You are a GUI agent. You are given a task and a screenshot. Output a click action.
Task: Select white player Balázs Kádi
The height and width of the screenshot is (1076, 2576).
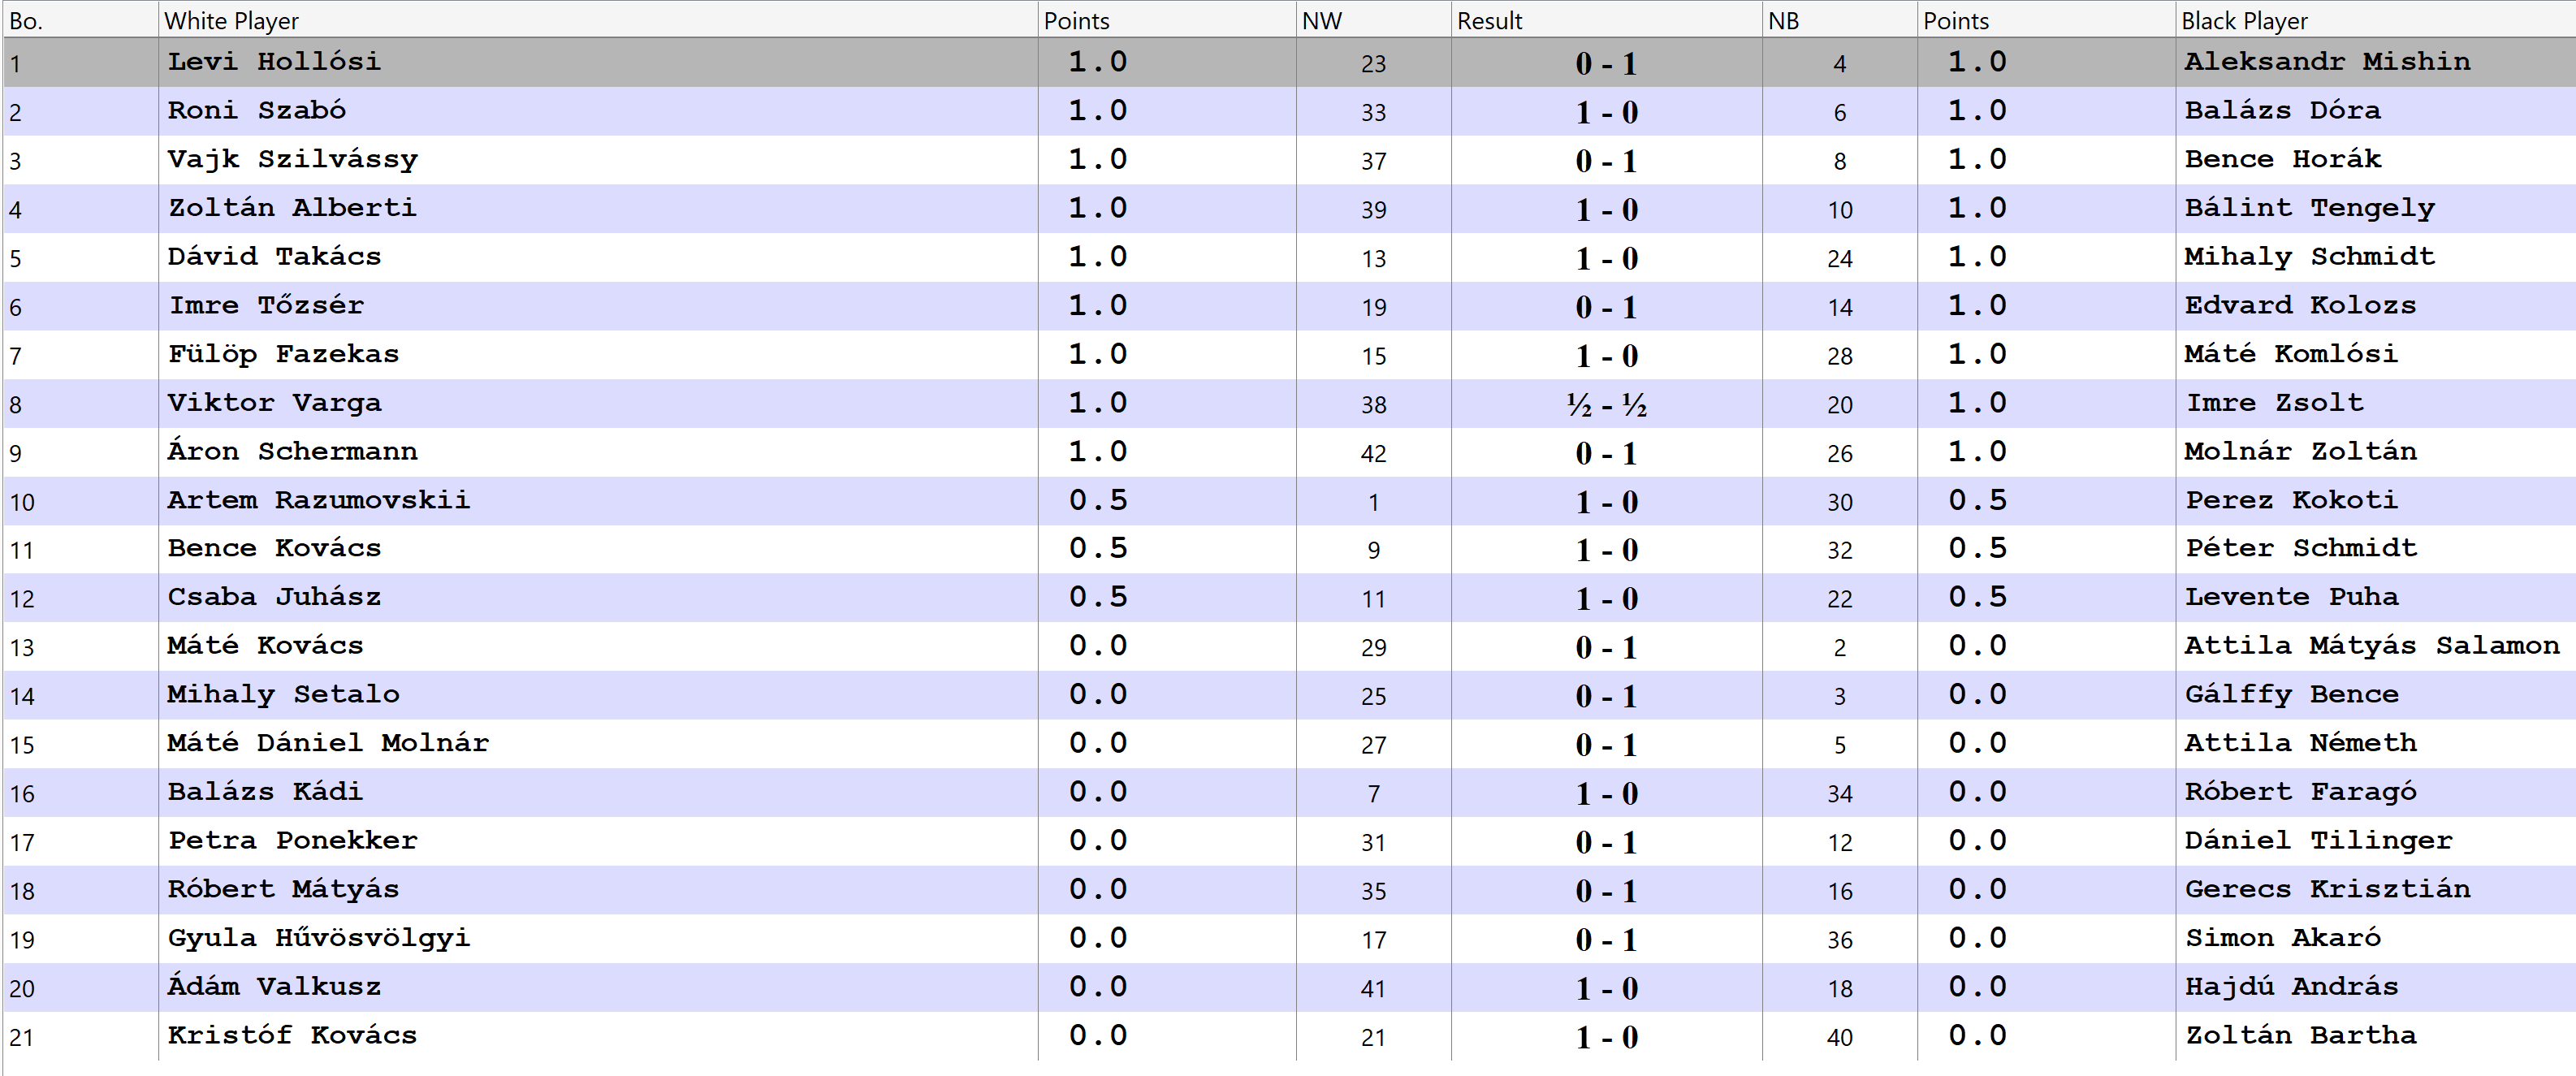click(266, 792)
